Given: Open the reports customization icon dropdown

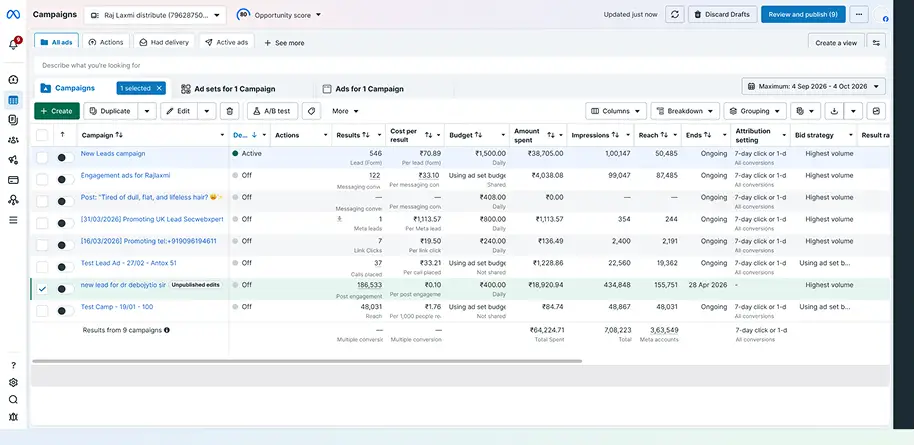Looking at the screenshot, I should click(805, 111).
